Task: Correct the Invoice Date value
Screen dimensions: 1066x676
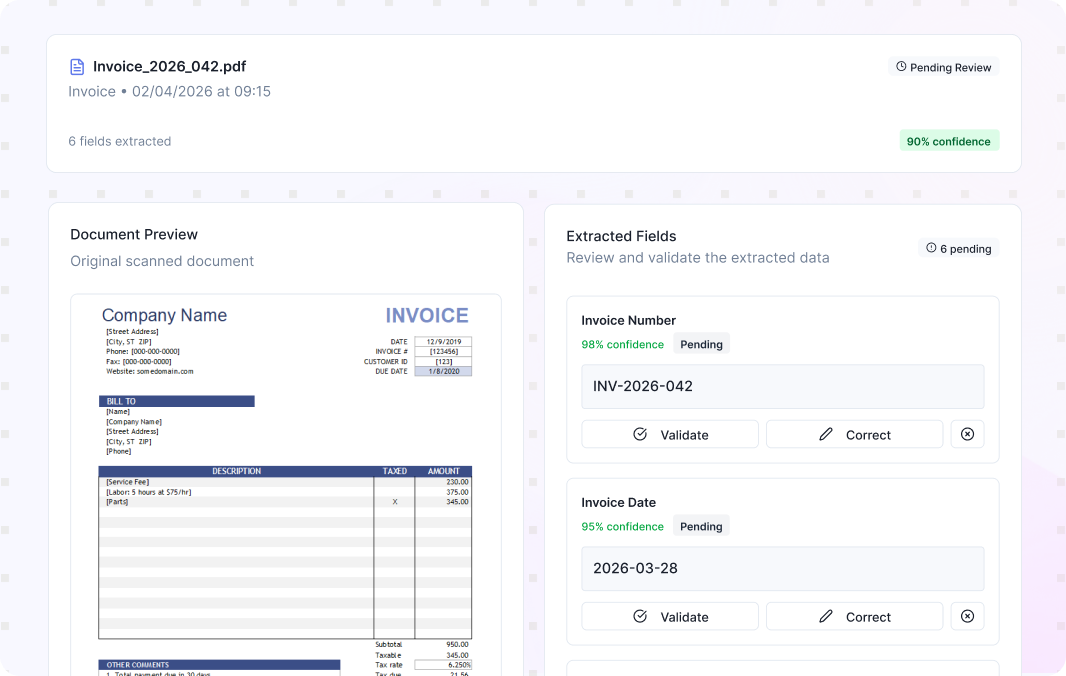Action: (855, 616)
